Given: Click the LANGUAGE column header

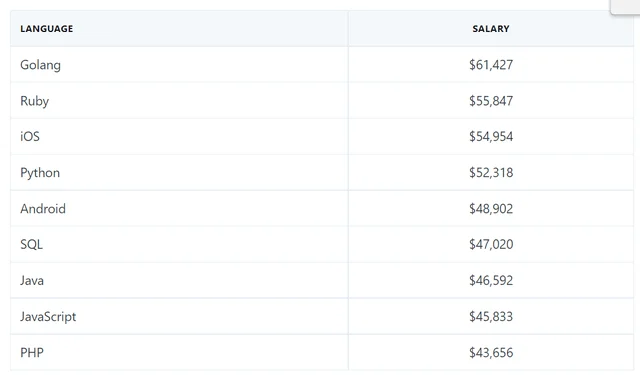Looking at the screenshot, I should pos(47,29).
